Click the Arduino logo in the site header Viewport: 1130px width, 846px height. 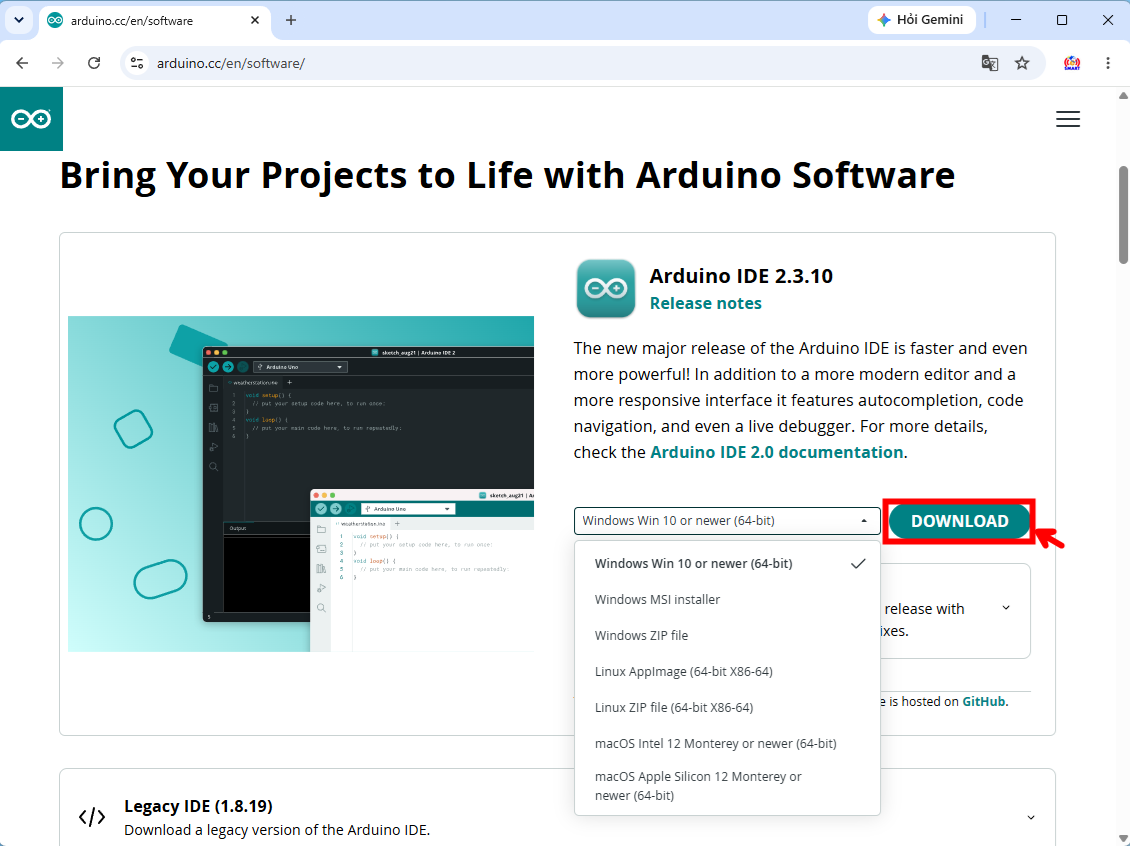click(31, 119)
